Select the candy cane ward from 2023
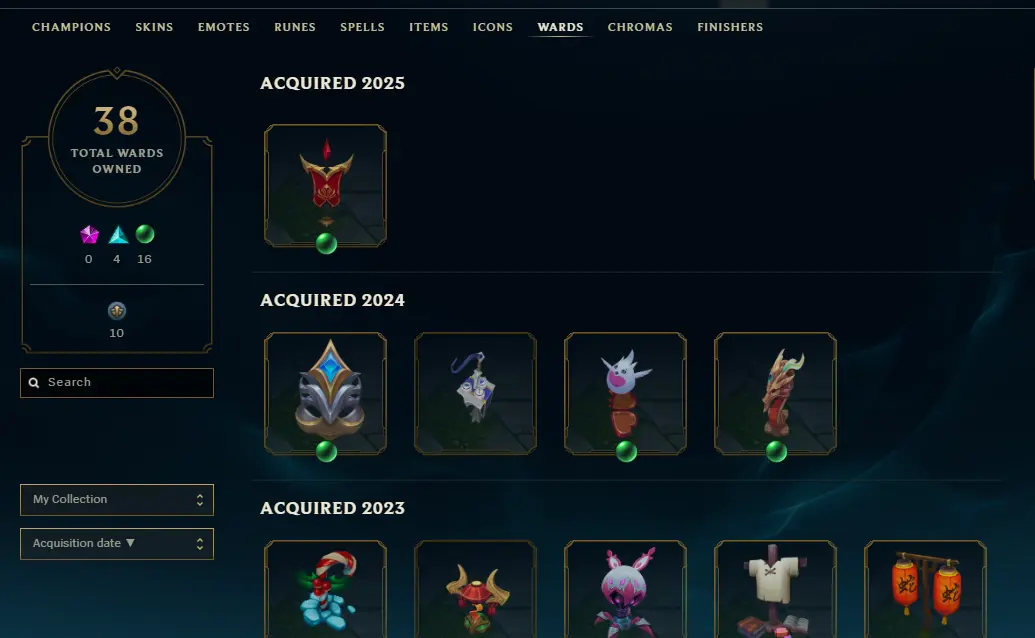The height and width of the screenshot is (638, 1035). click(x=325, y=589)
